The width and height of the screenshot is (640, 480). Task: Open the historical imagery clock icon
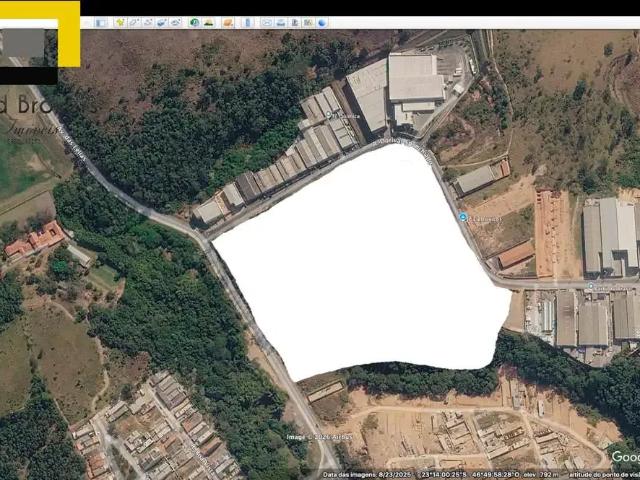point(195,22)
